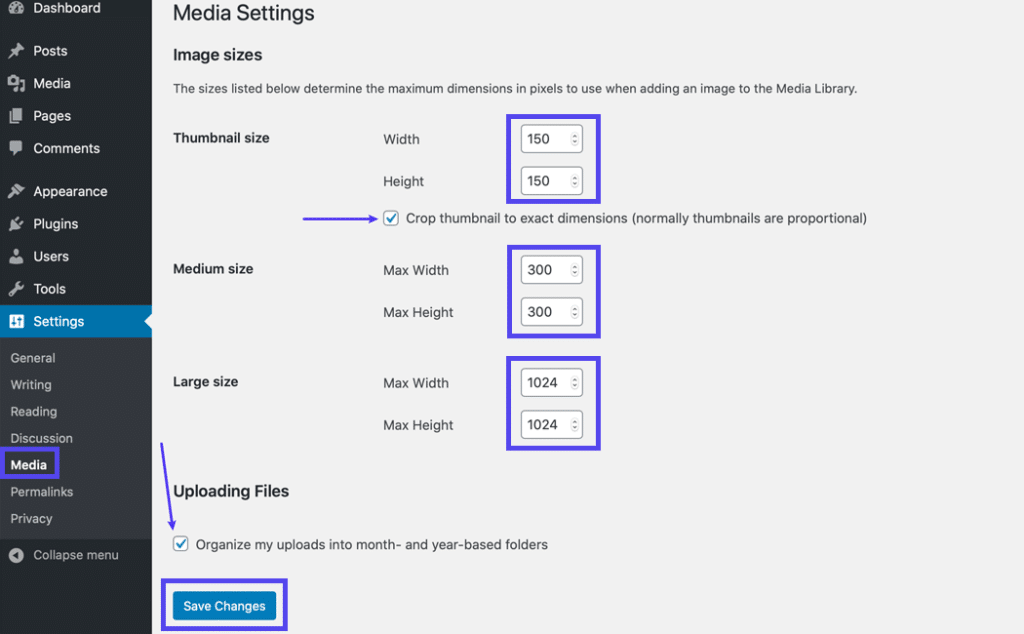The image size is (1024, 634).
Task: Adjust Thumbnail Width stepper arrows
Action: coord(574,139)
